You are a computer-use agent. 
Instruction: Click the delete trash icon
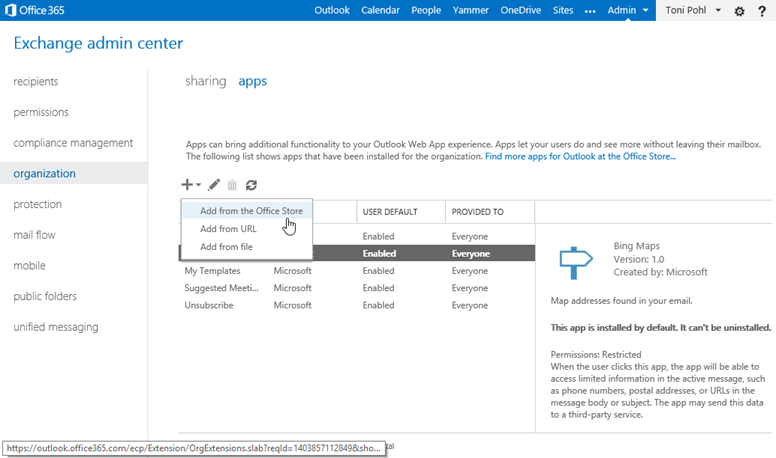(232, 185)
